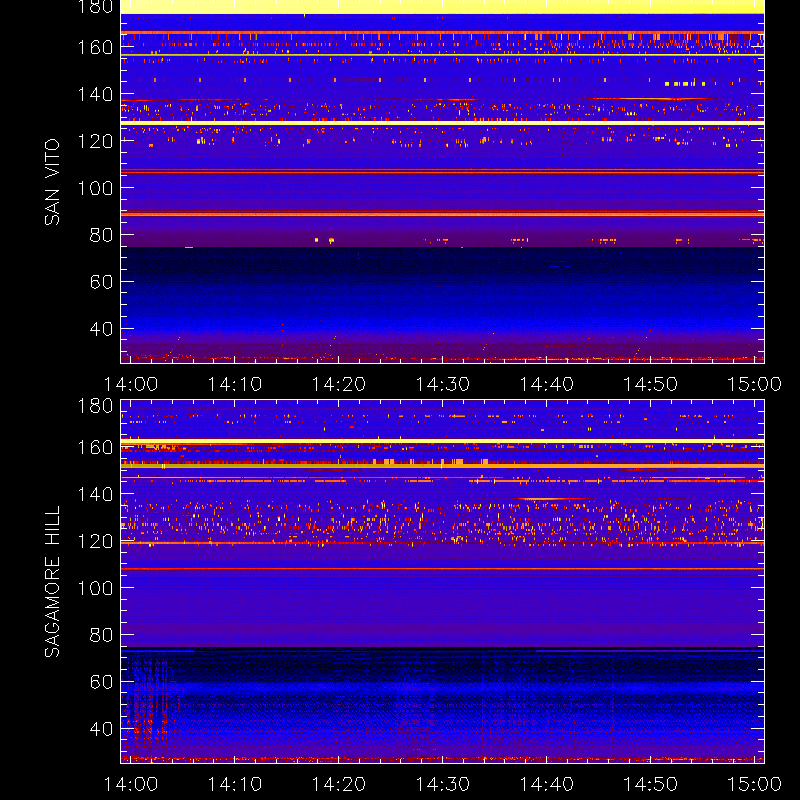Viewport: 800px width, 800px height.
Task: Select the 100 label on SAN VITO axis
Action: 95,188
